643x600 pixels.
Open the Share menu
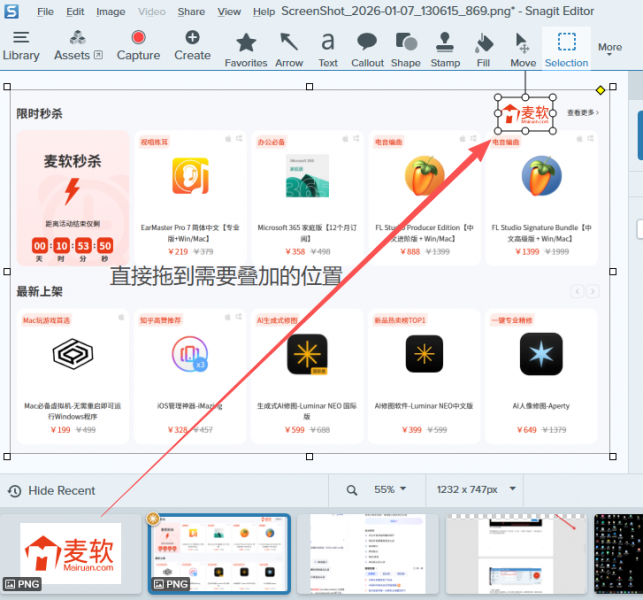191,12
